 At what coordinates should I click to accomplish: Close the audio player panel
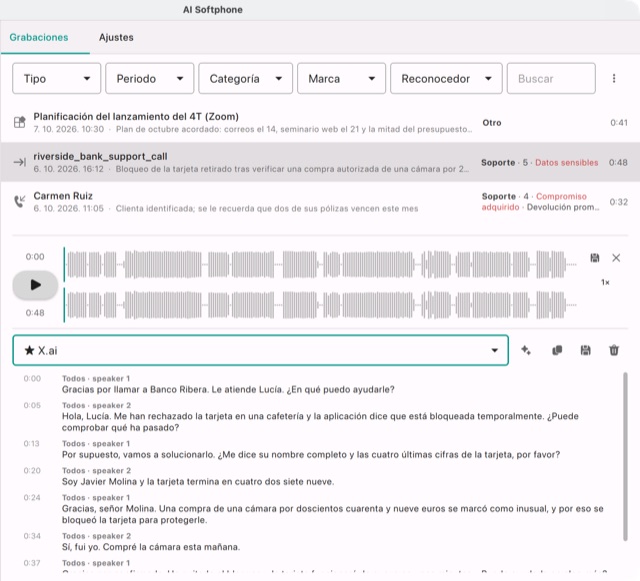616,258
